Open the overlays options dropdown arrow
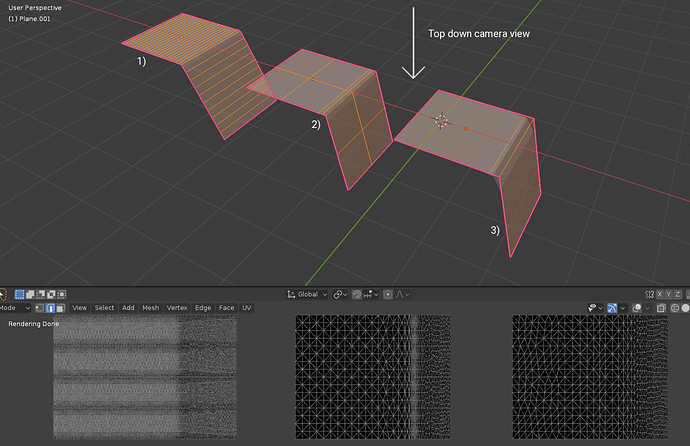This screenshot has width=690, height=446. (647, 308)
